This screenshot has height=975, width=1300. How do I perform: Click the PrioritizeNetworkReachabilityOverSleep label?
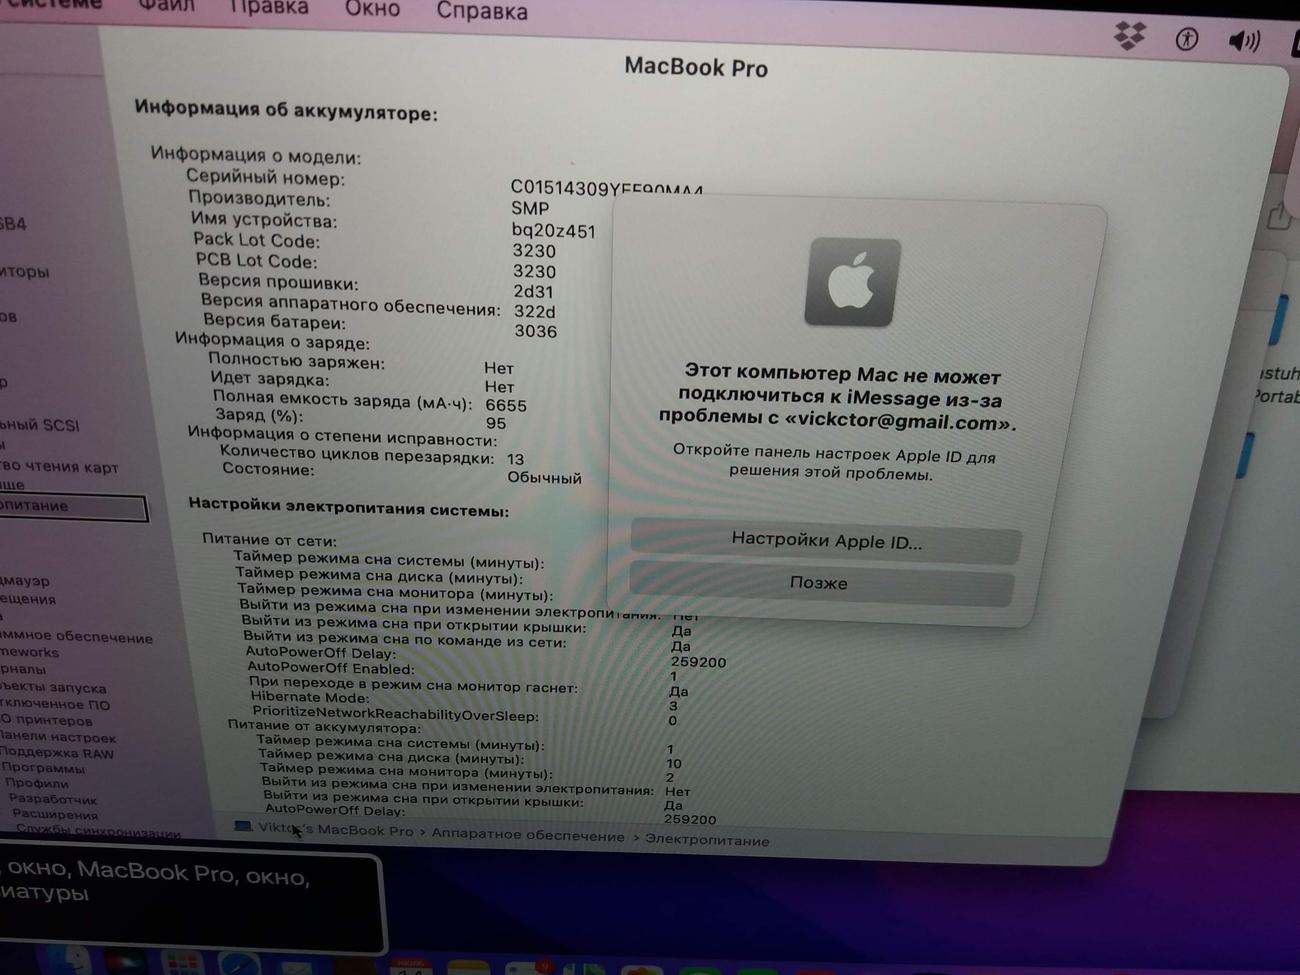tap(395, 714)
